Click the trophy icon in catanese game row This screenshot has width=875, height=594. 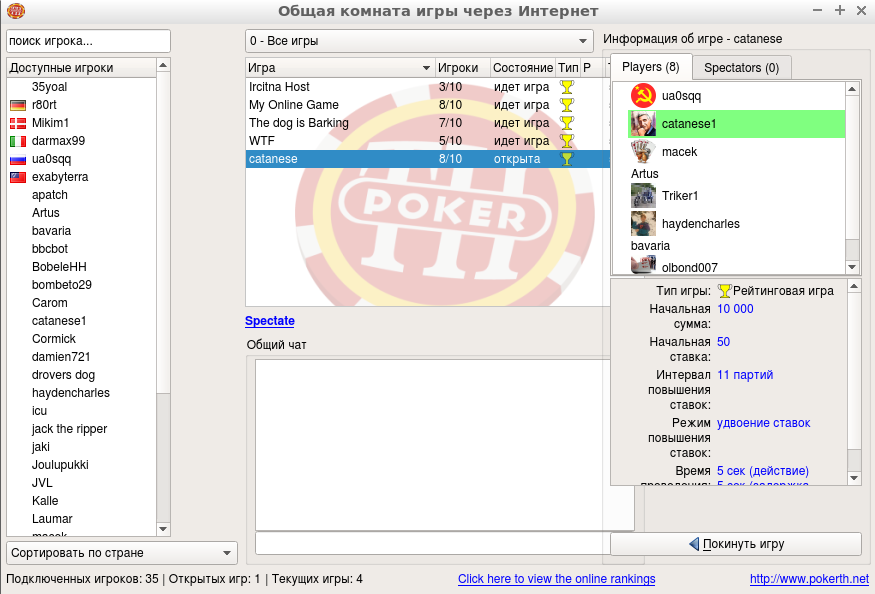point(567,159)
